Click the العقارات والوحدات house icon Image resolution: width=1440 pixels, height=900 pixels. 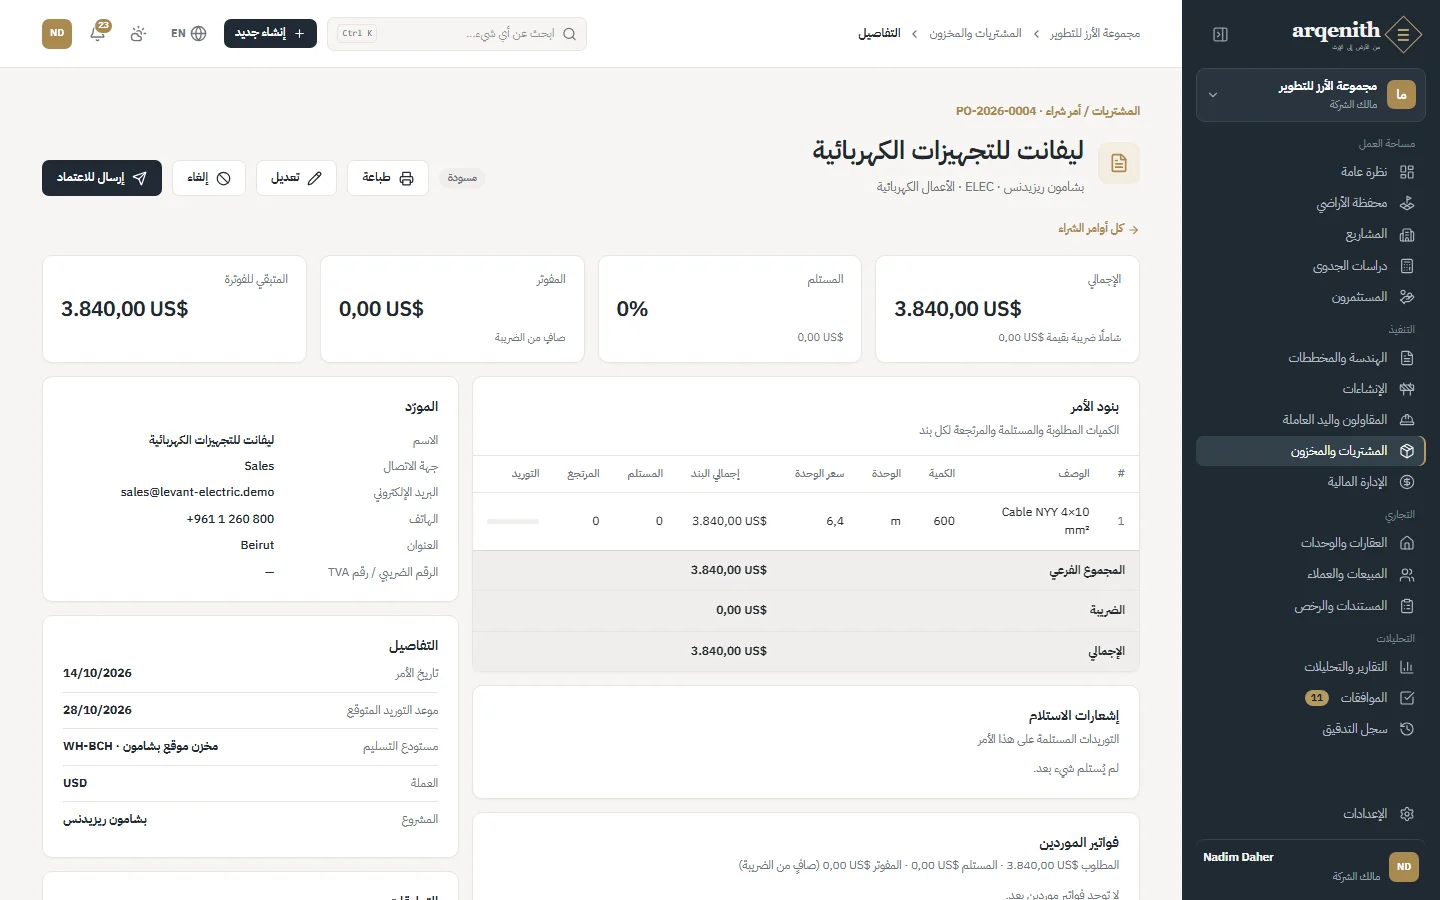coord(1407,543)
